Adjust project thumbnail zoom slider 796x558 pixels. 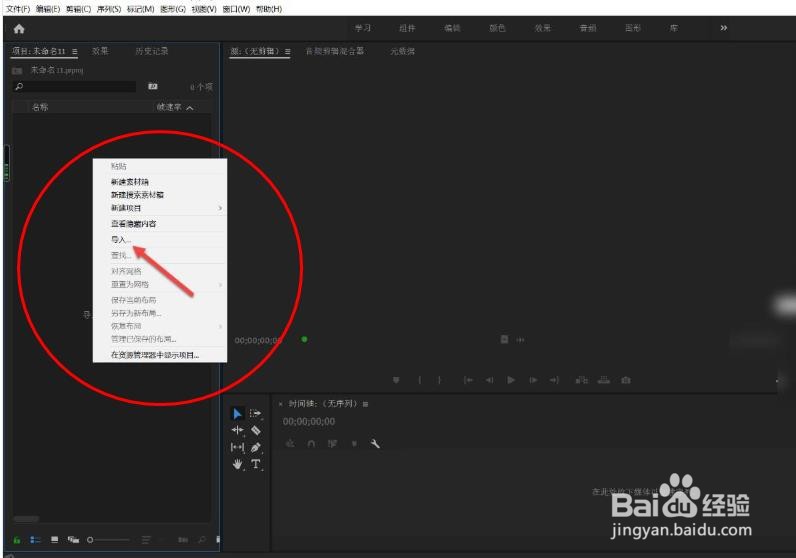[108, 540]
